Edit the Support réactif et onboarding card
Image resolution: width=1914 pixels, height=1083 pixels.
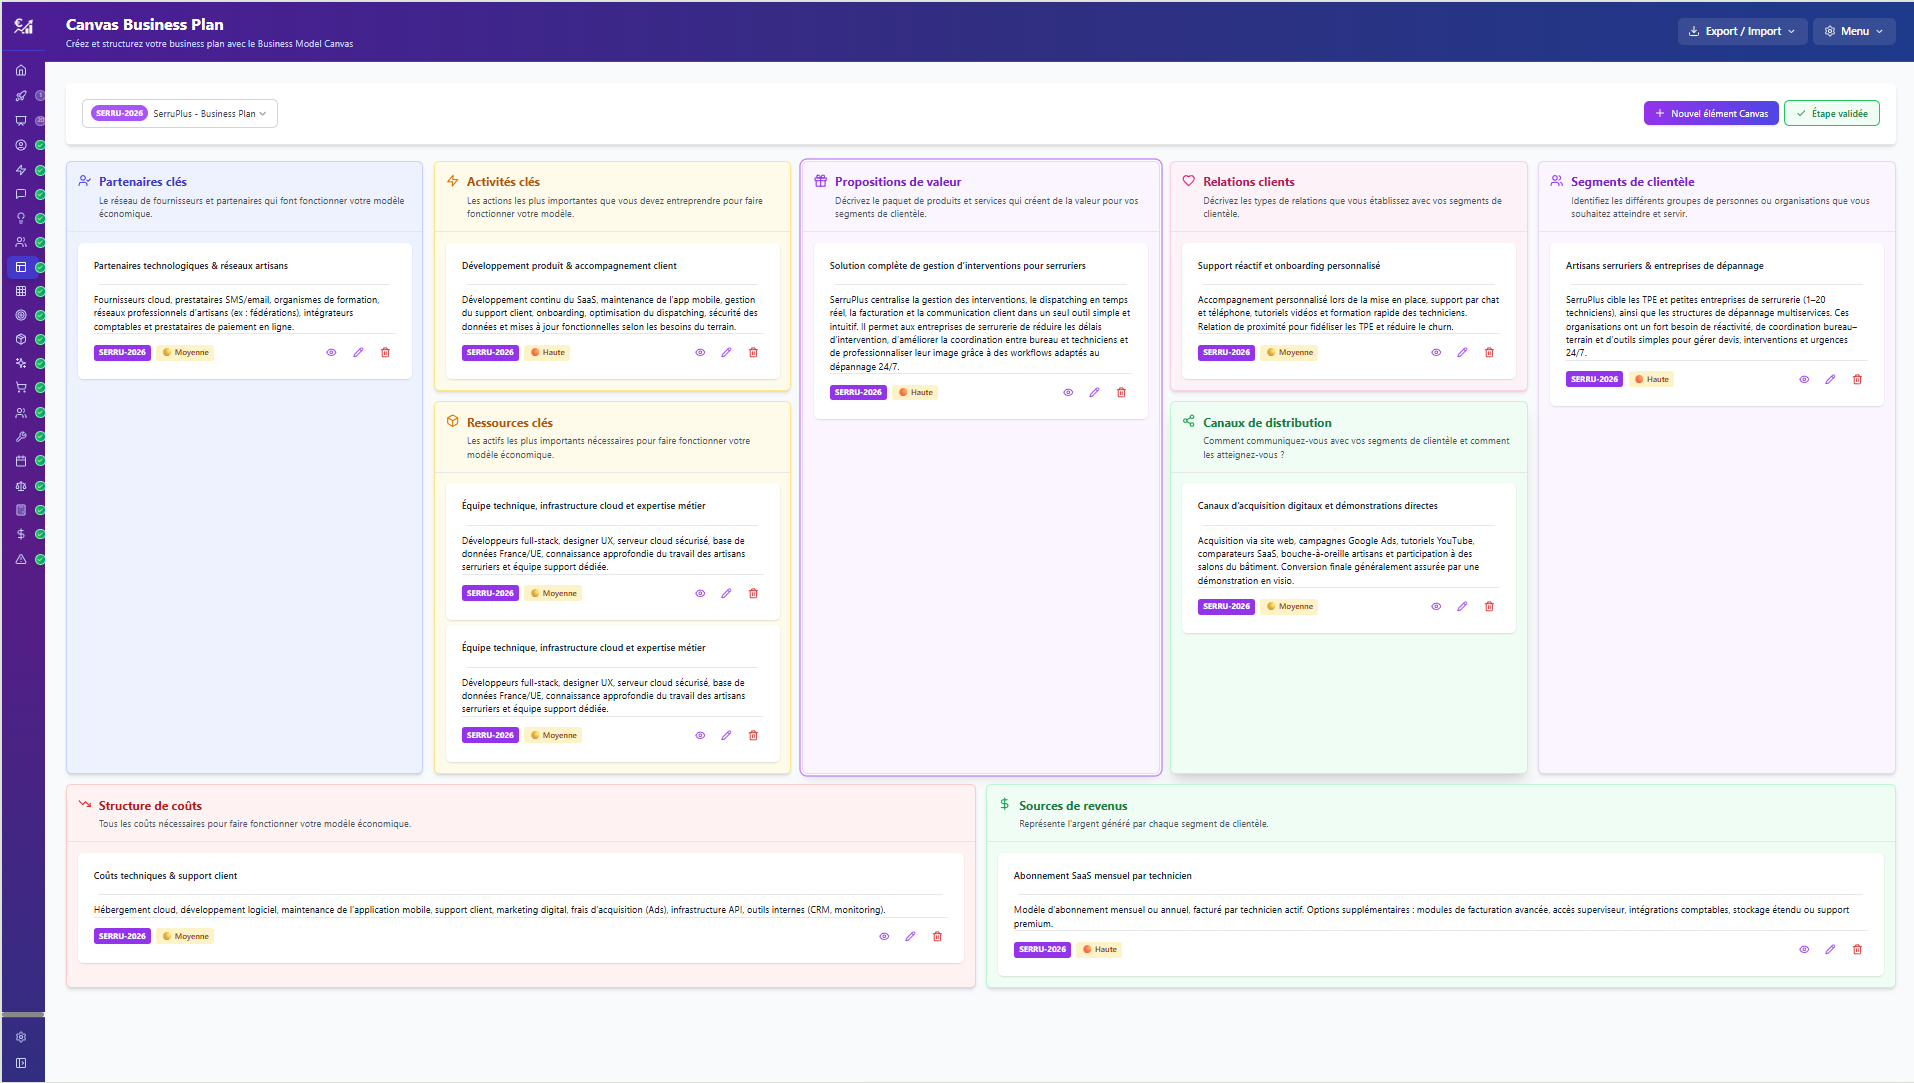pyautogui.click(x=1462, y=353)
